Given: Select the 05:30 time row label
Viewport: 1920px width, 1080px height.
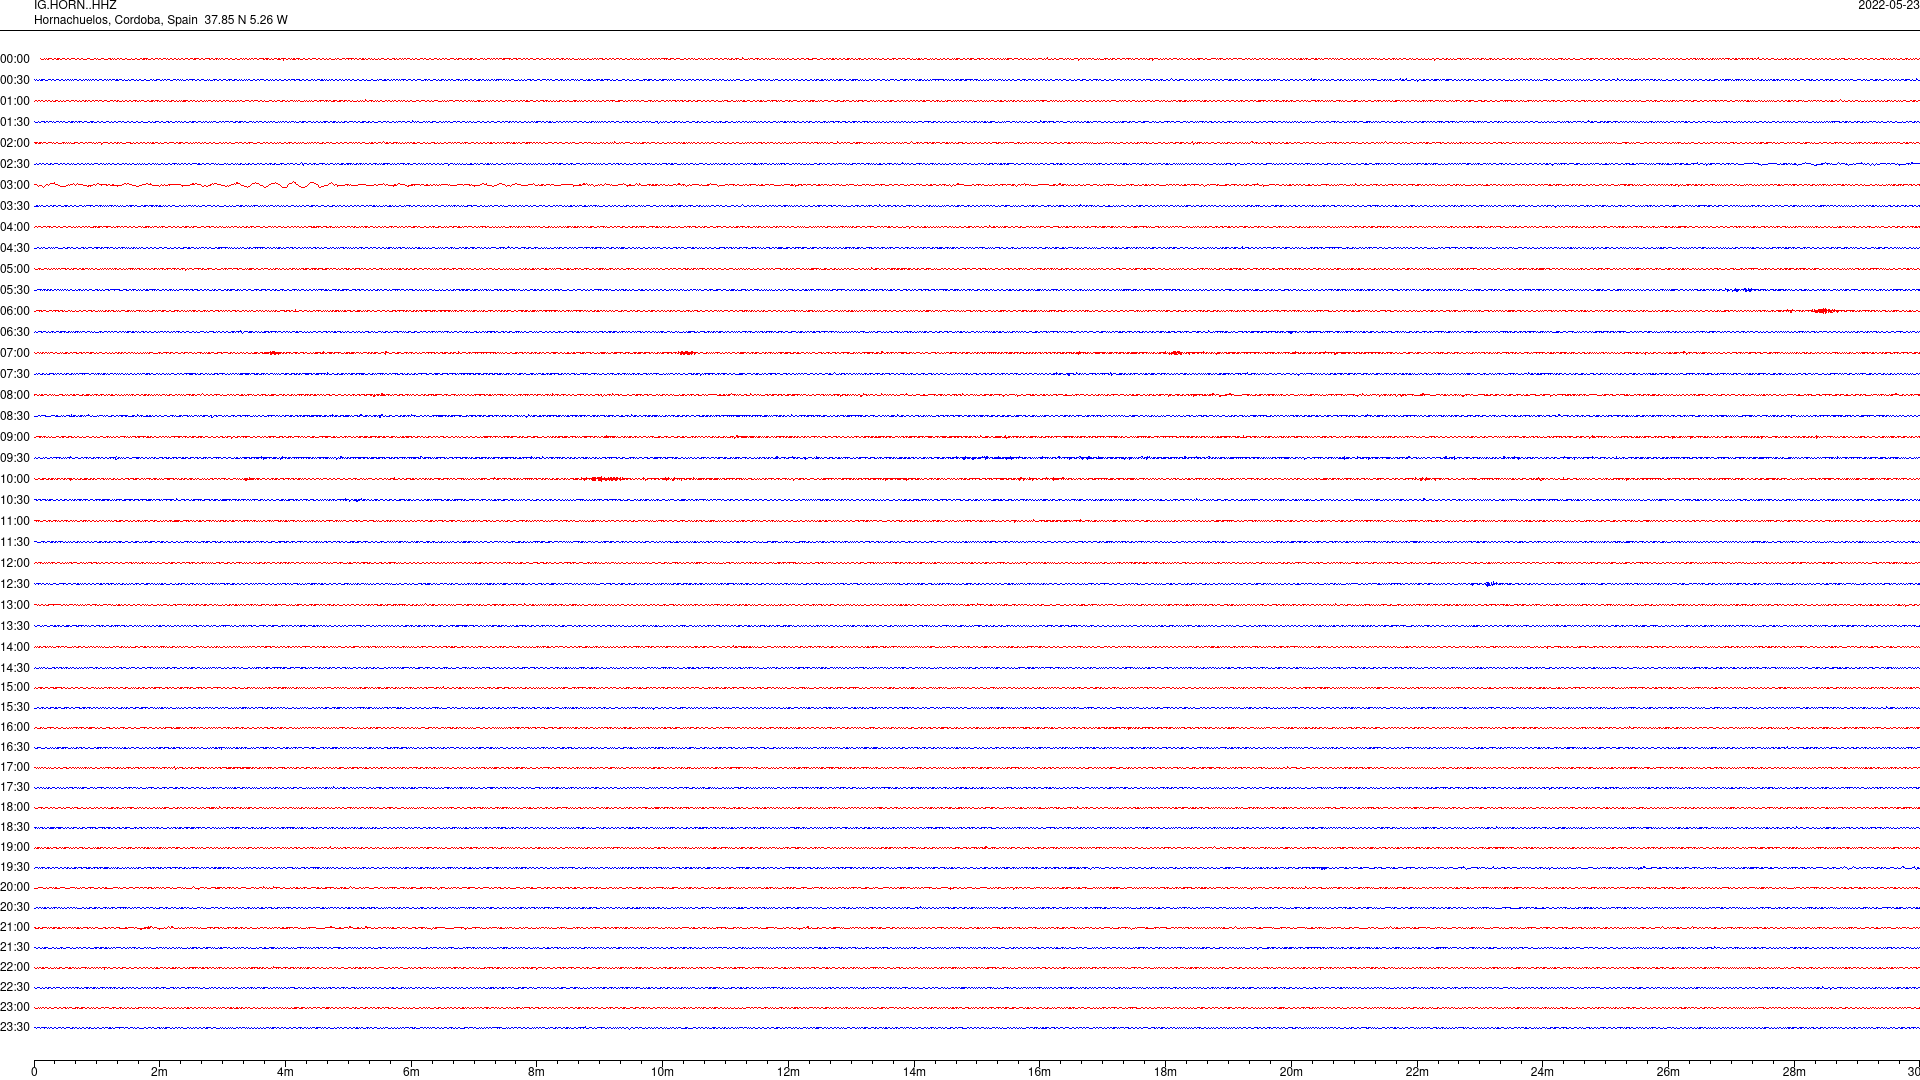Looking at the screenshot, I should tap(15, 290).
